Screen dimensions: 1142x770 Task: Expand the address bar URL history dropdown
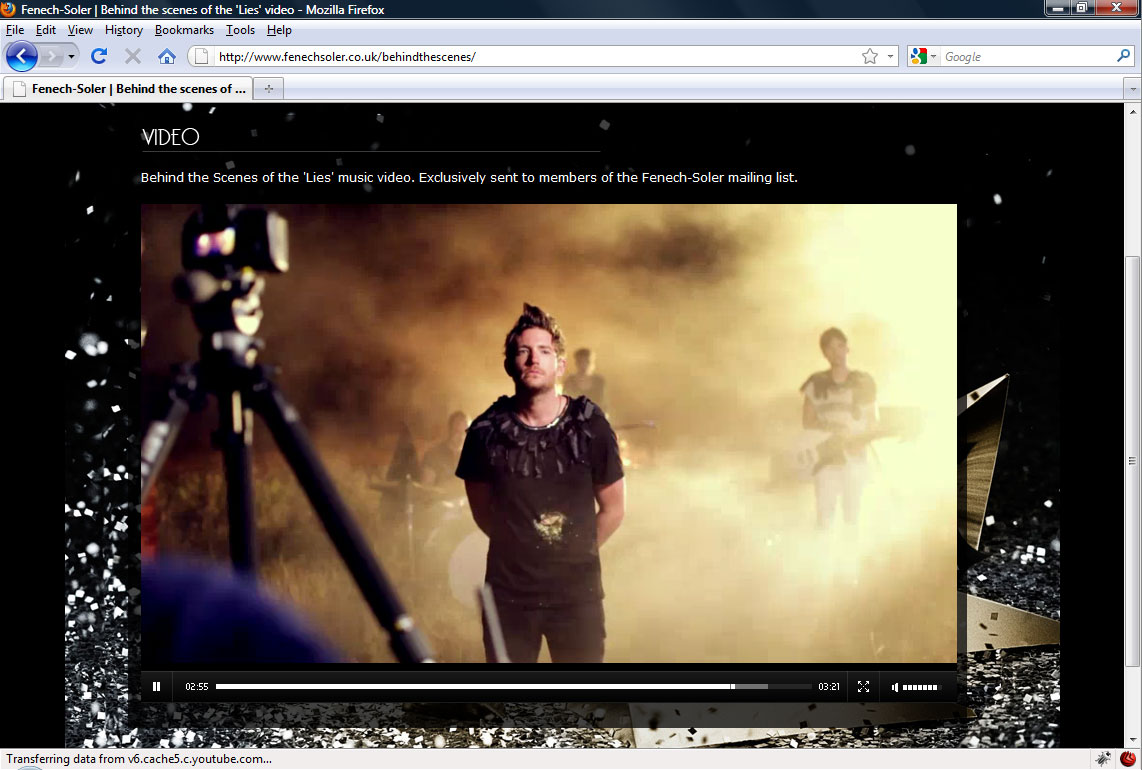pos(890,56)
